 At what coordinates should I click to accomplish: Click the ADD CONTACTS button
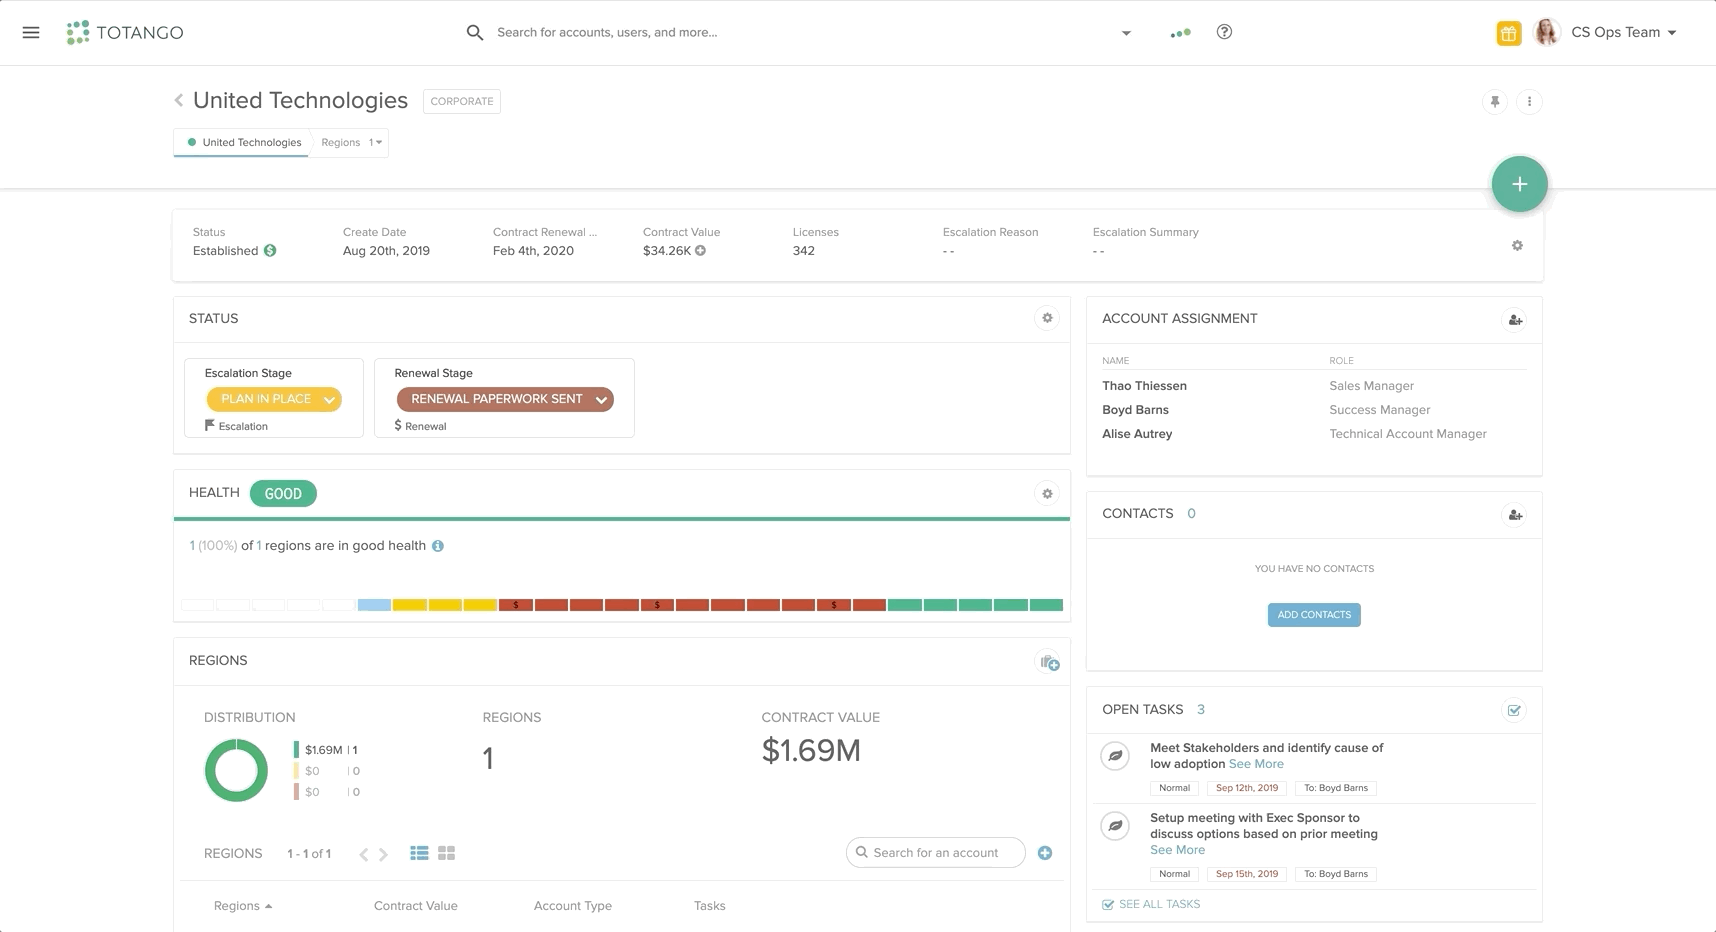click(x=1314, y=615)
